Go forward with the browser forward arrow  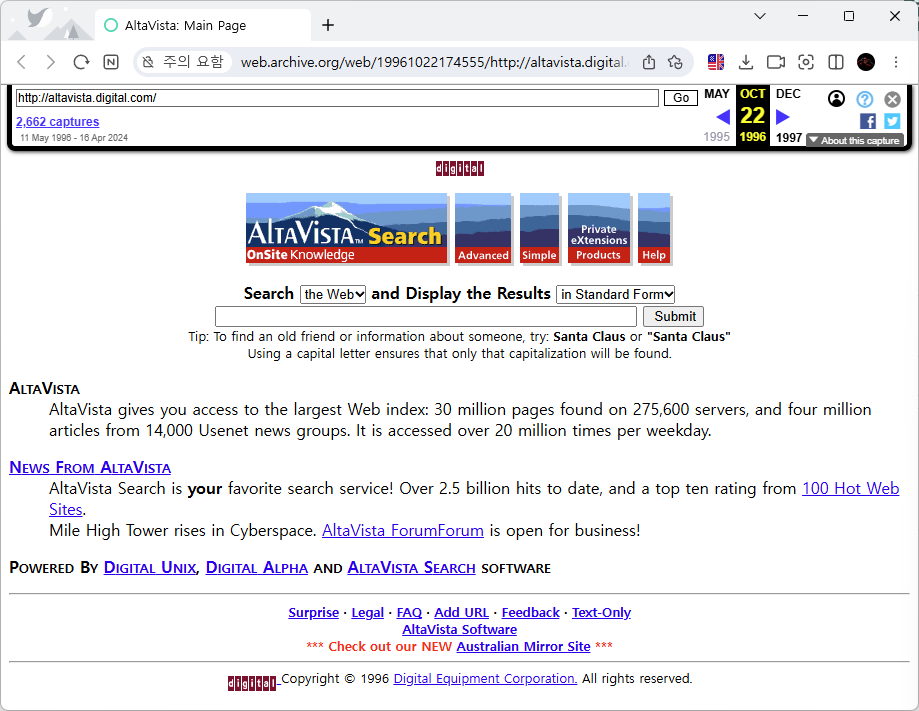pos(51,62)
